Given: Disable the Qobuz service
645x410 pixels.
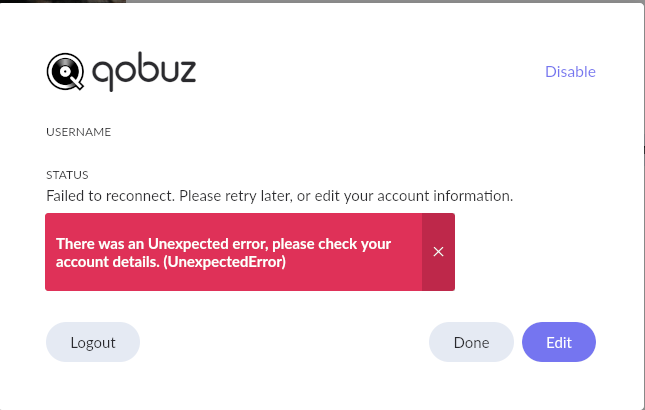Looking at the screenshot, I should tap(570, 72).
